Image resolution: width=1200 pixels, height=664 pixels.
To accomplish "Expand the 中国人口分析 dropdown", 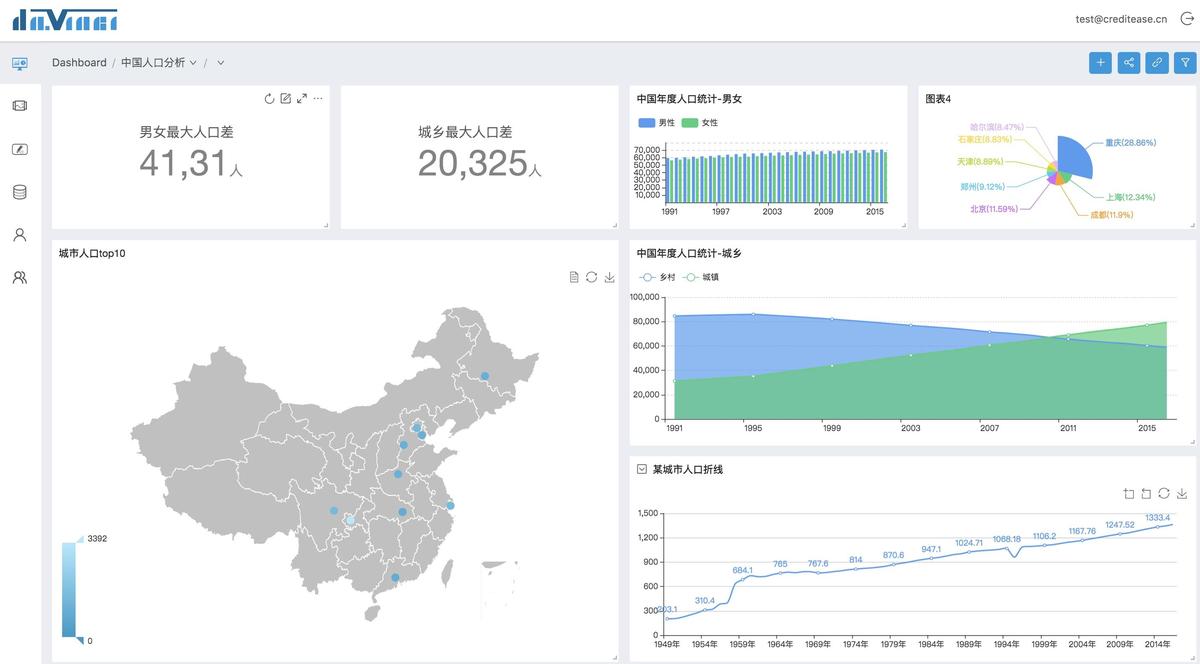I will pos(159,62).
